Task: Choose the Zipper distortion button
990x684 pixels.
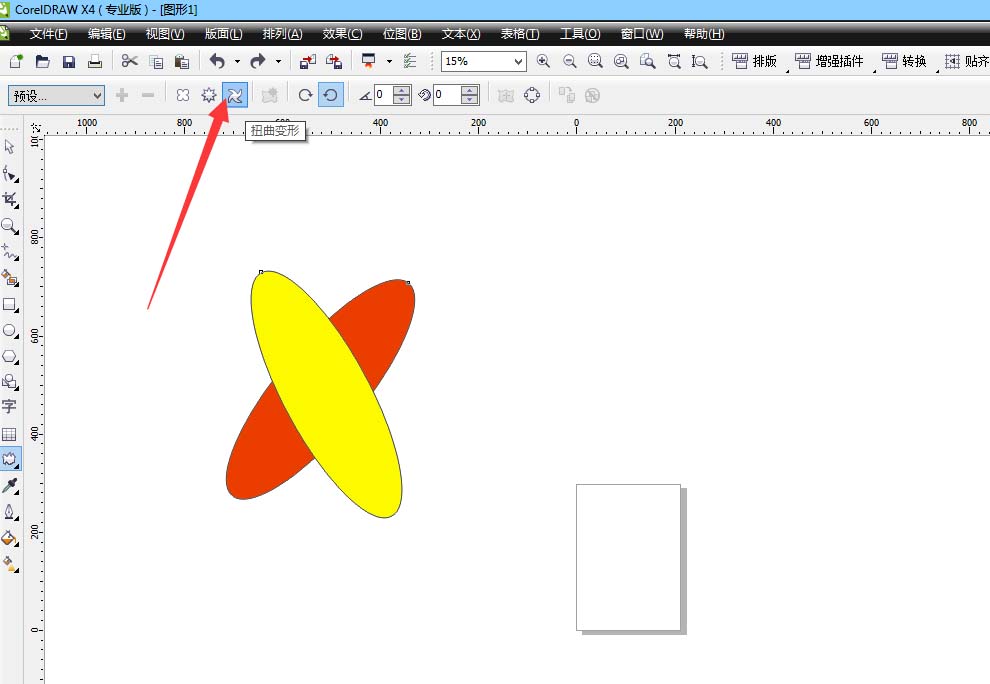Action: pos(209,96)
